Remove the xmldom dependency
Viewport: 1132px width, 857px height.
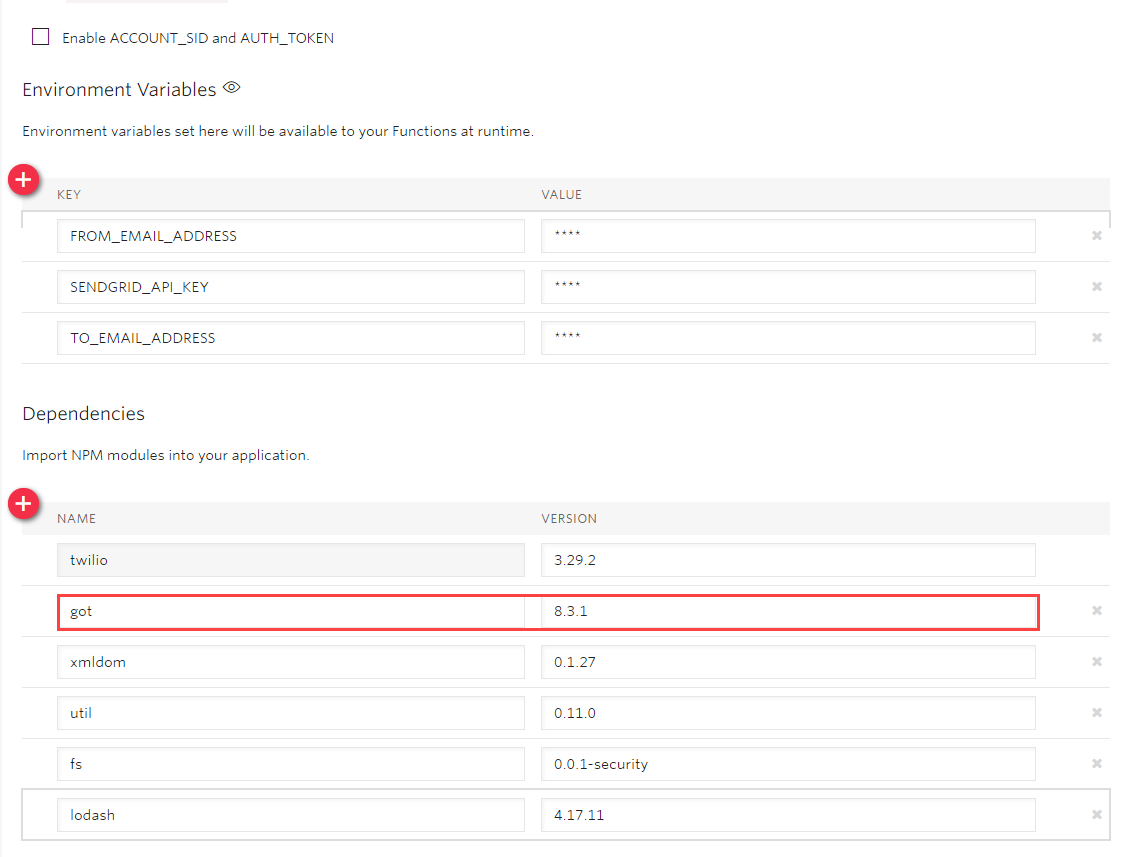[1096, 661]
